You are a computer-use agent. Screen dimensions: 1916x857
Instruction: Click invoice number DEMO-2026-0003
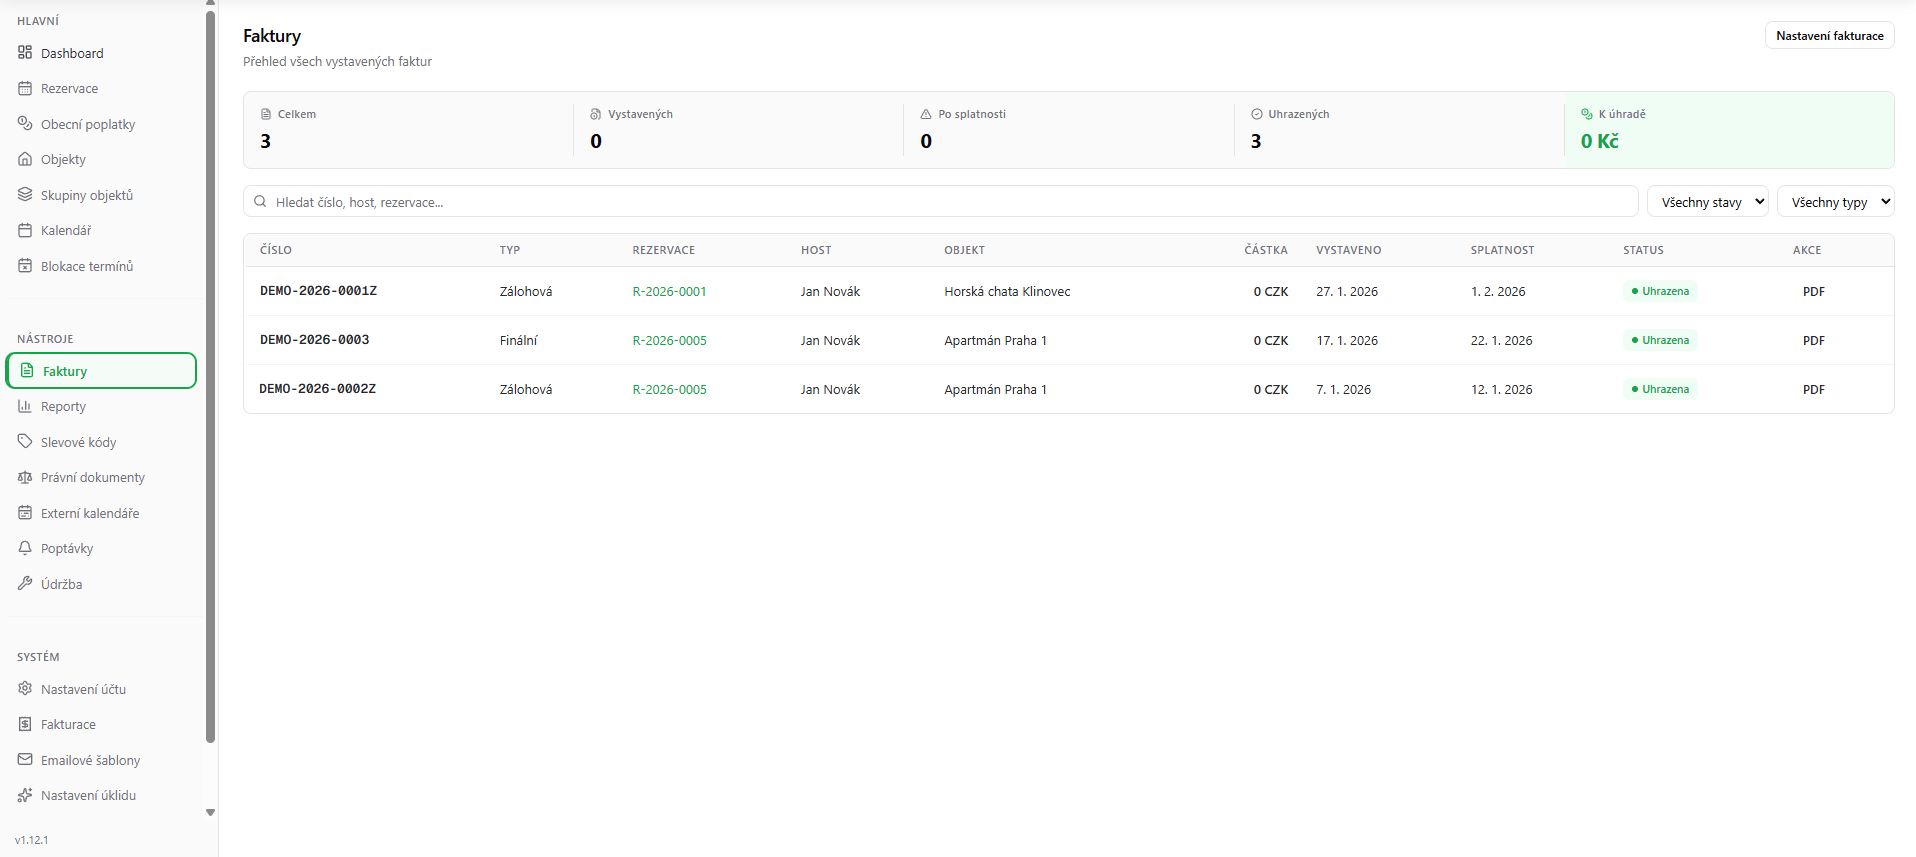[x=314, y=339]
